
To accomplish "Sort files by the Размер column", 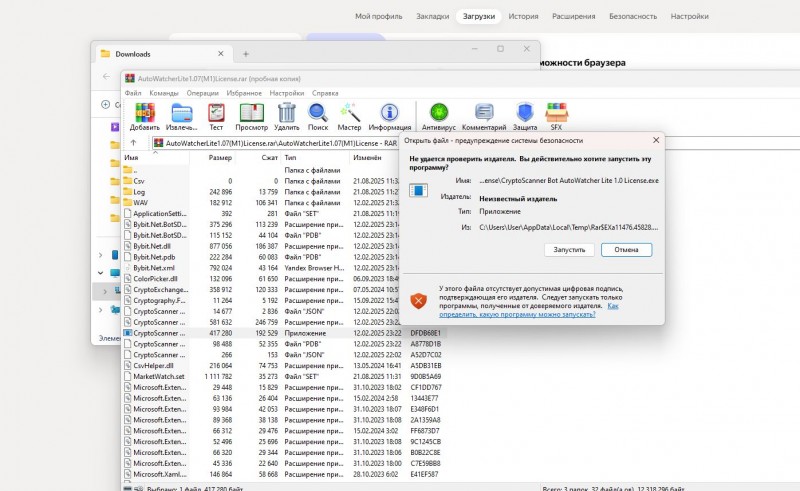I will (220, 158).
